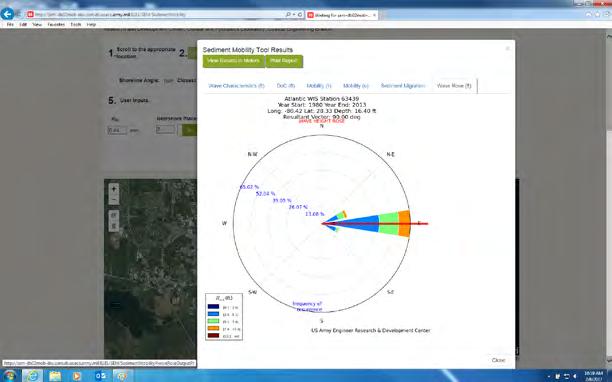612x382 pixels.
Task: Open the Sediment Migration tab
Action: tap(403, 86)
